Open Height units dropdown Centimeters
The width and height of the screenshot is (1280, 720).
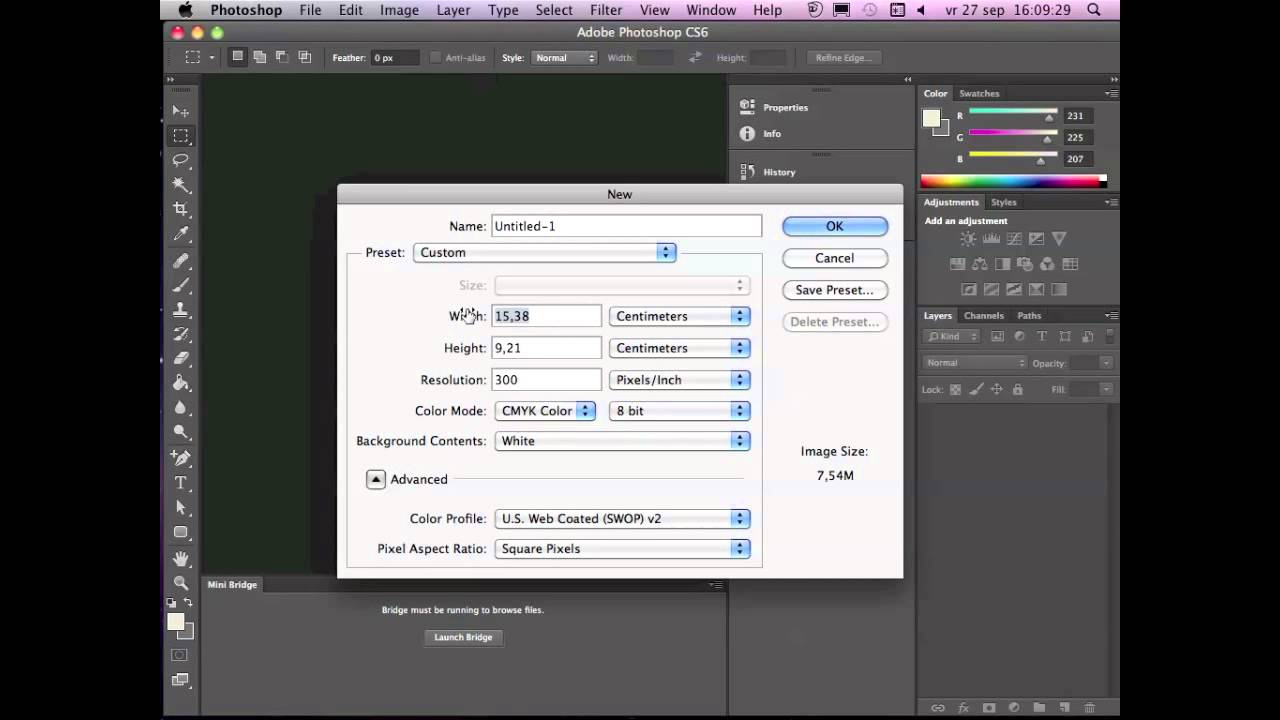tap(680, 348)
